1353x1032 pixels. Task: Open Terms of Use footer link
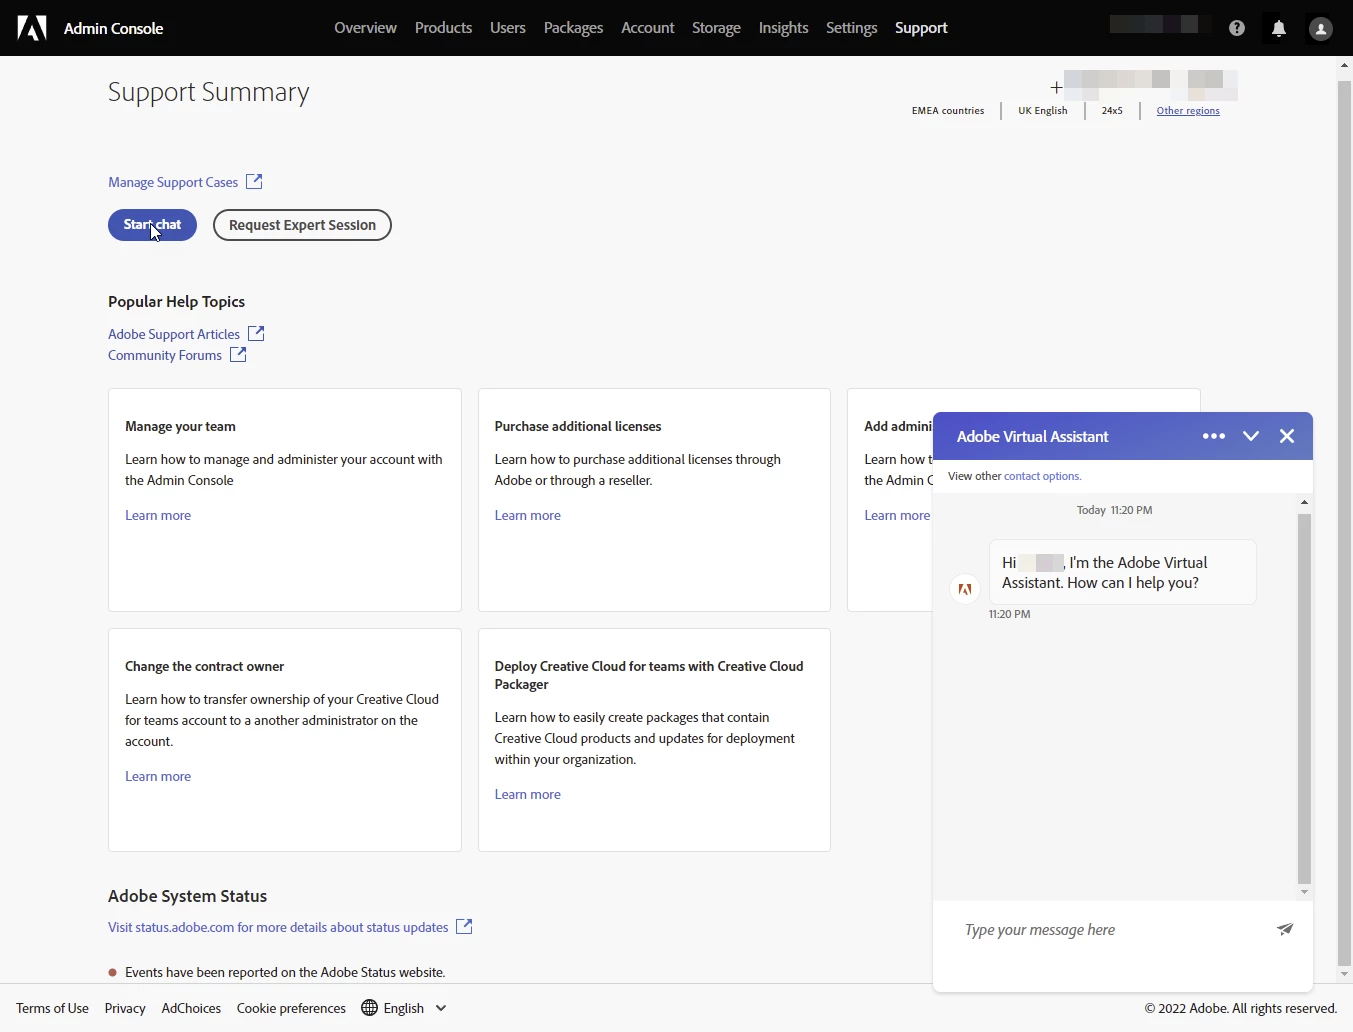[52, 1008]
